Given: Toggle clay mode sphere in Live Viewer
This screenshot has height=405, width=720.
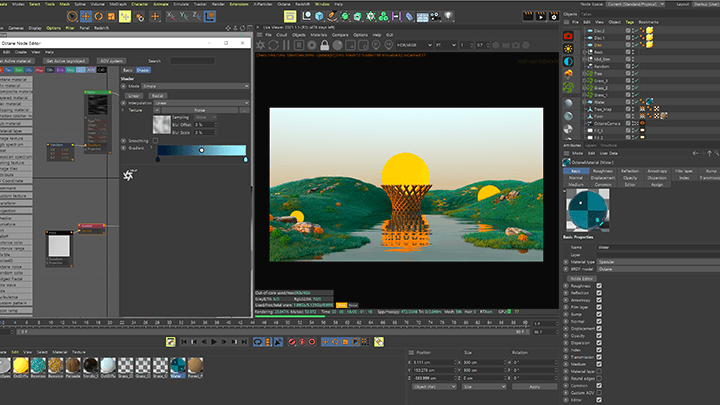Looking at the screenshot, I should (x=338, y=45).
